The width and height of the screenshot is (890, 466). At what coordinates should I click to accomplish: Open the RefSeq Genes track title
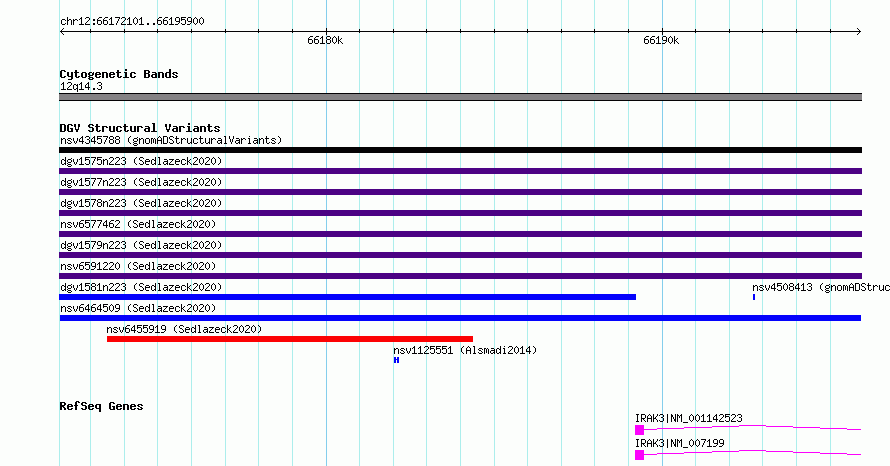point(101,406)
